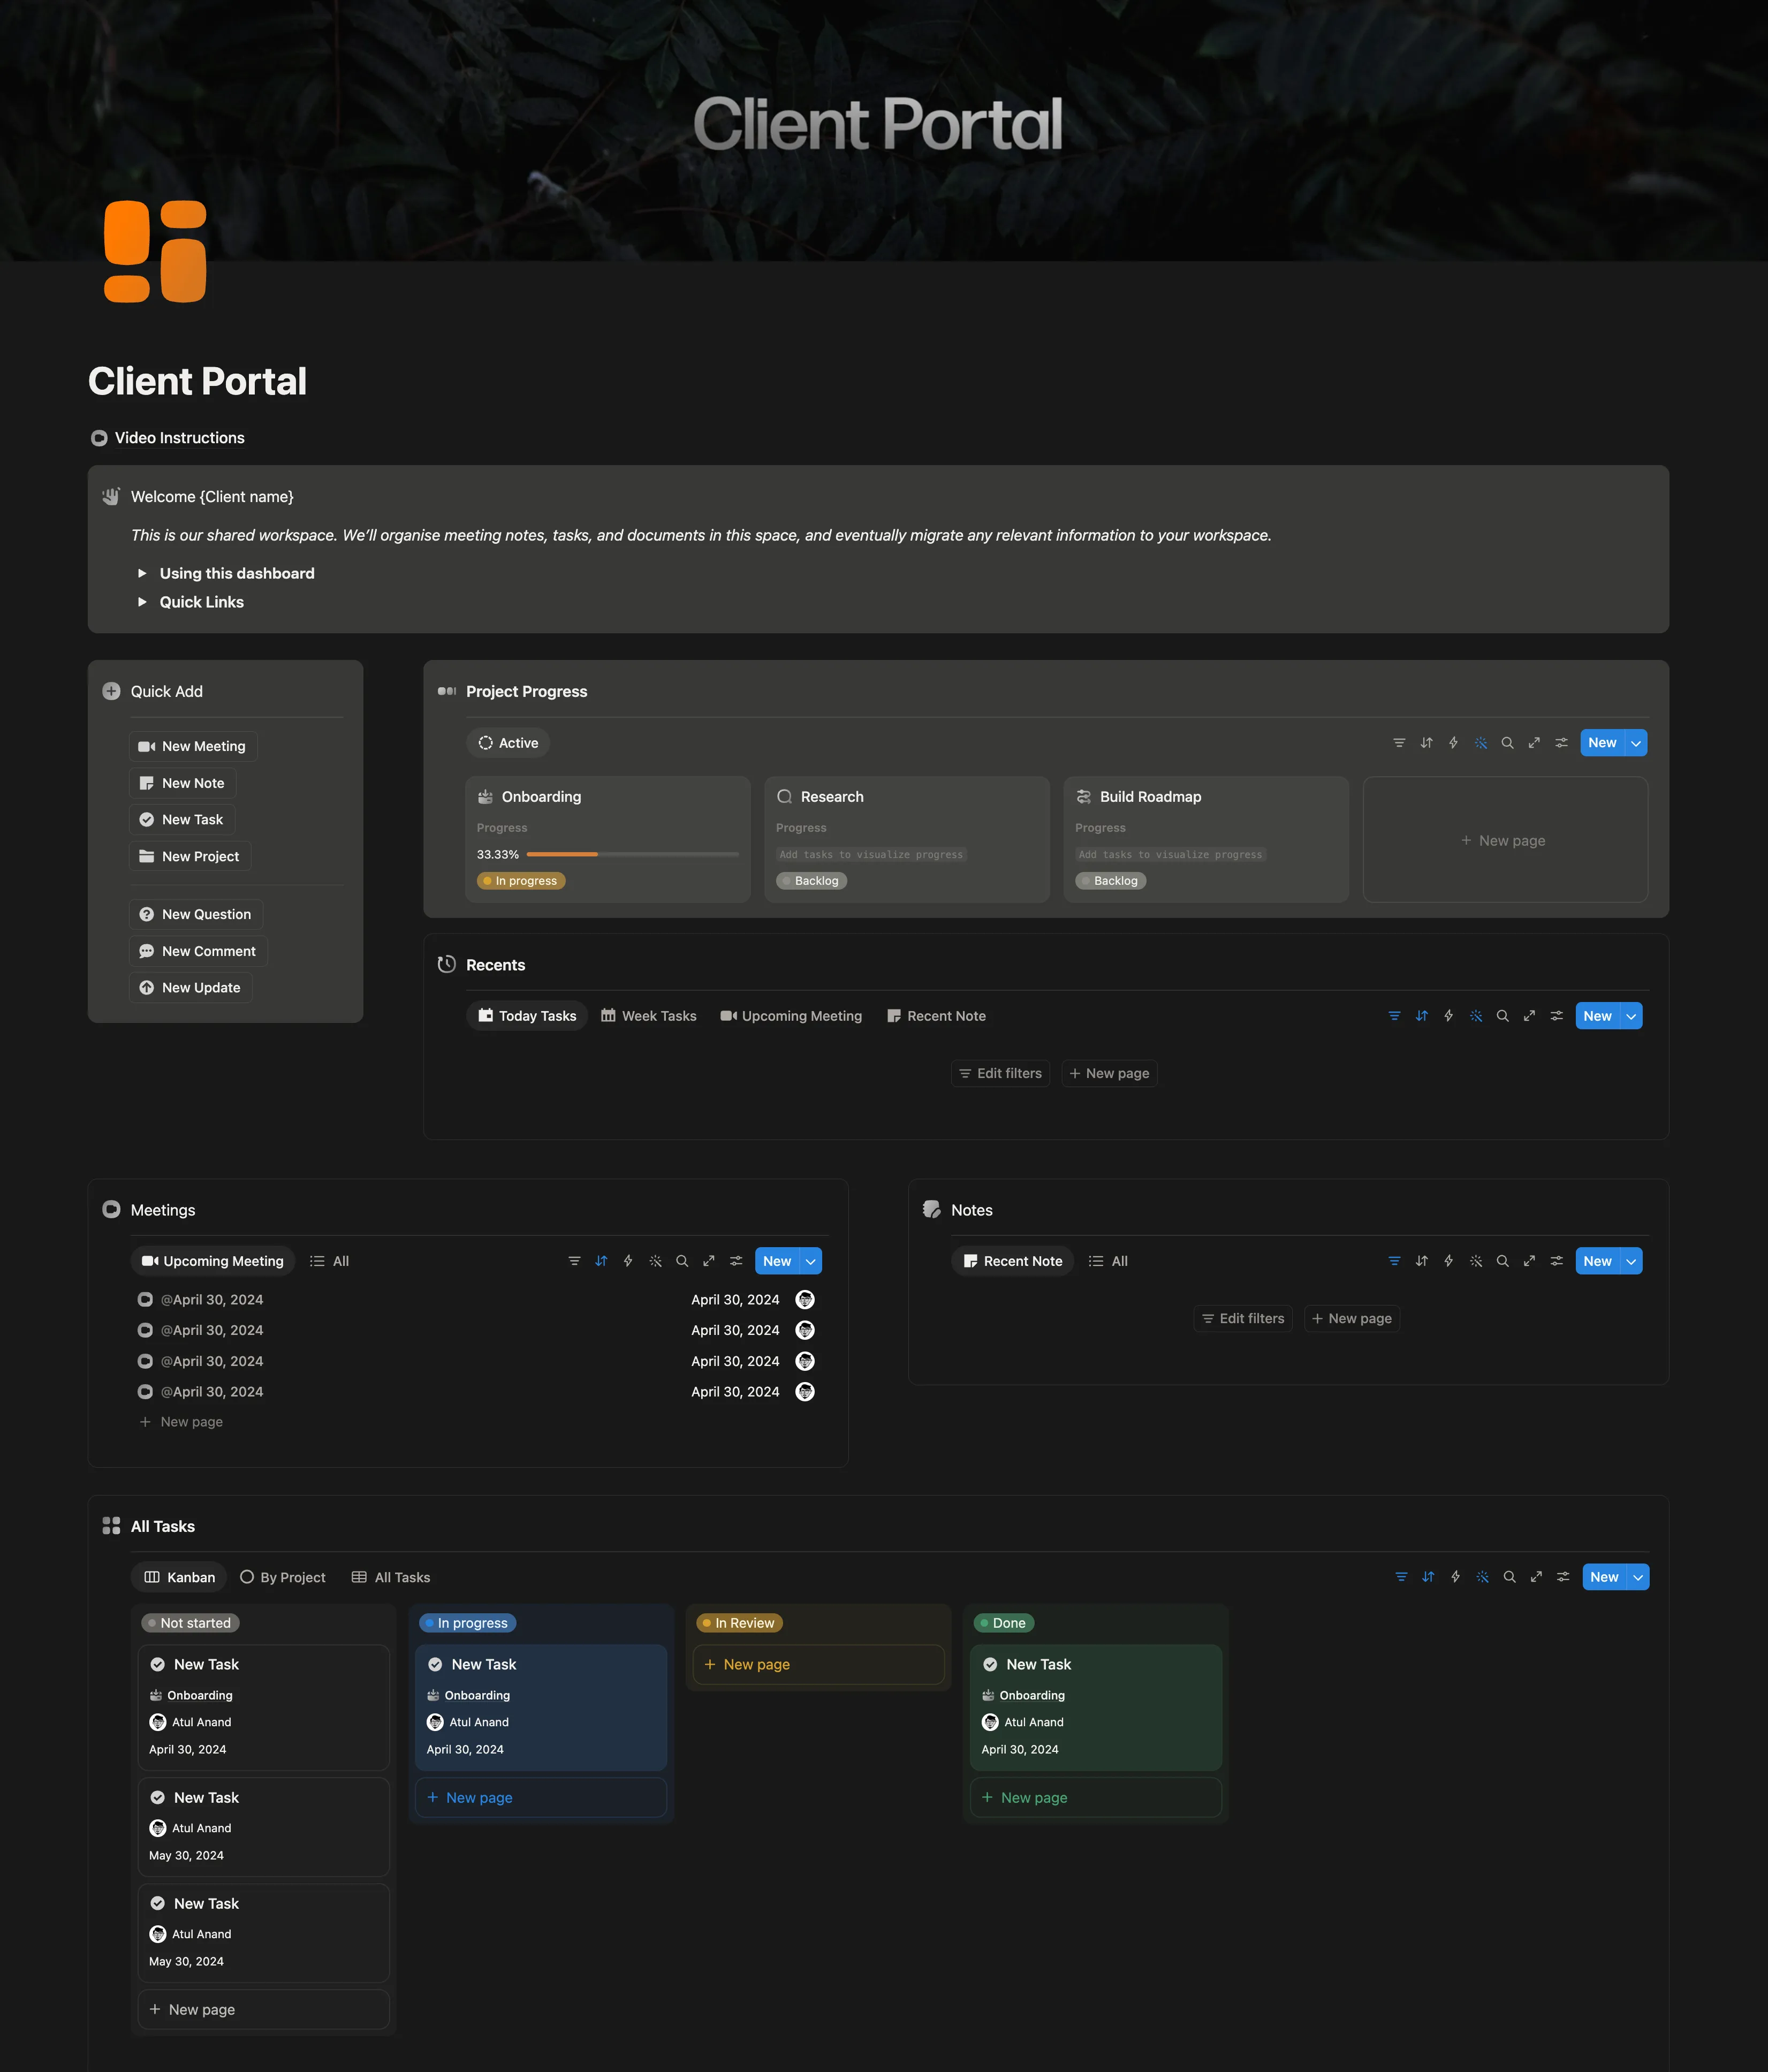Screen dimensions: 1768x2072
Task: Click the lightning automation icon in Project Progress
Action: click(x=1453, y=743)
